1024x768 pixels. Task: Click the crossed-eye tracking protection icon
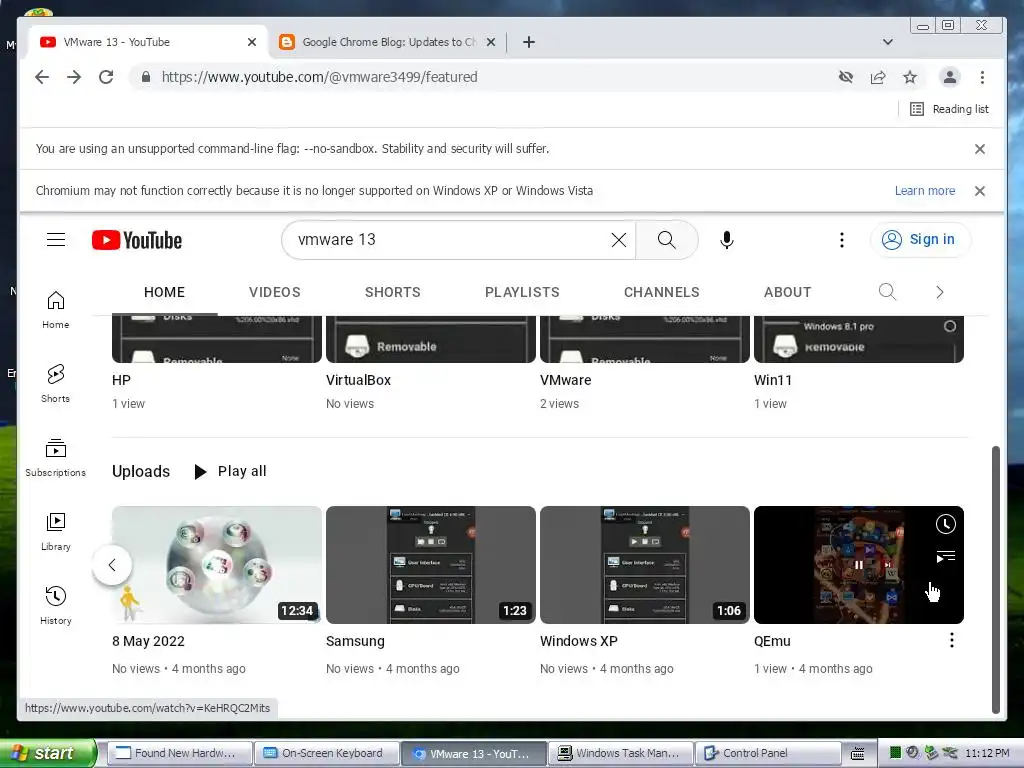846,77
